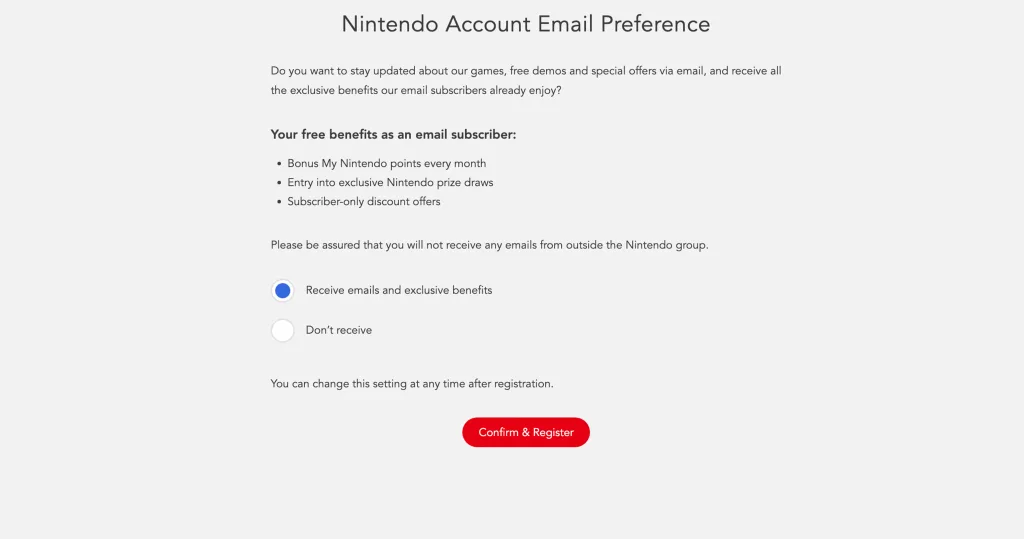Select the blue "Receive emails" radio button
Image resolution: width=1024 pixels, height=539 pixels.
coord(282,290)
